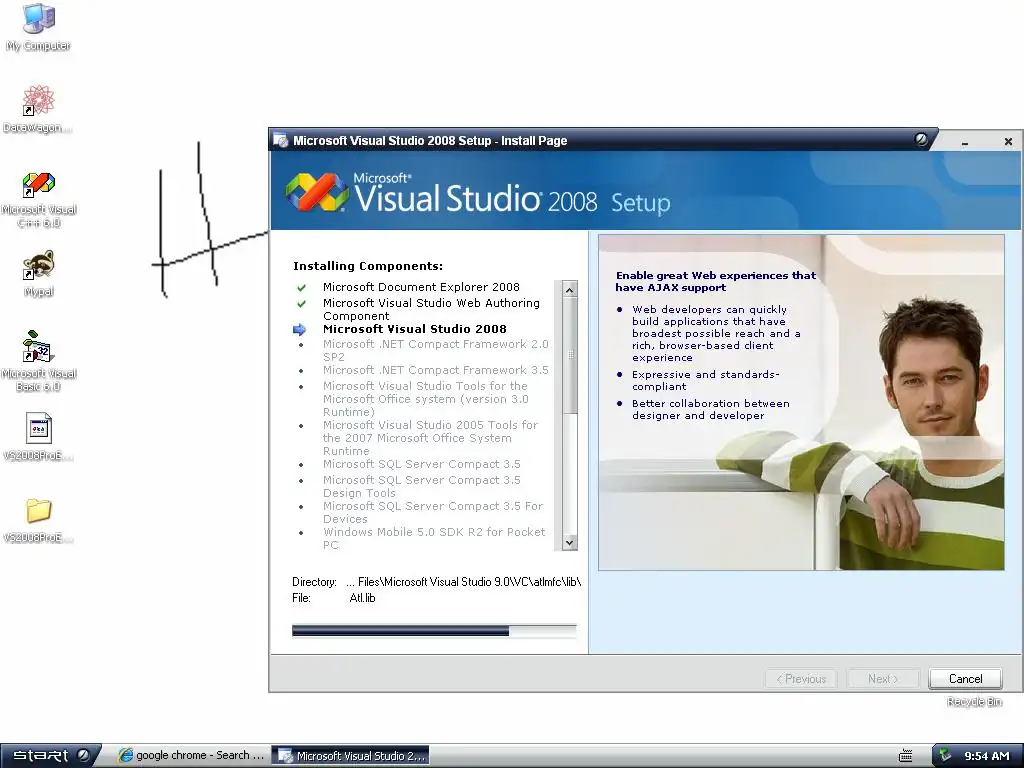
Task: Click system tray icon beside the clock
Action: pyautogui.click(x=945, y=756)
